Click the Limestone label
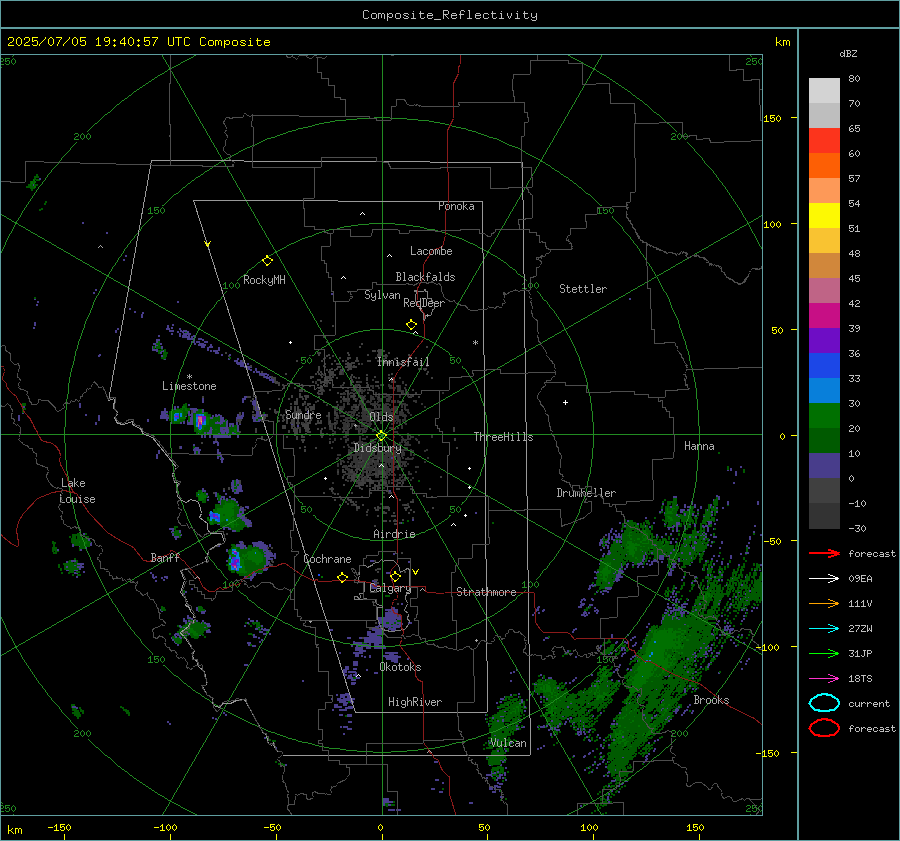Screen dimensions: 900x841 click(189, 386)
